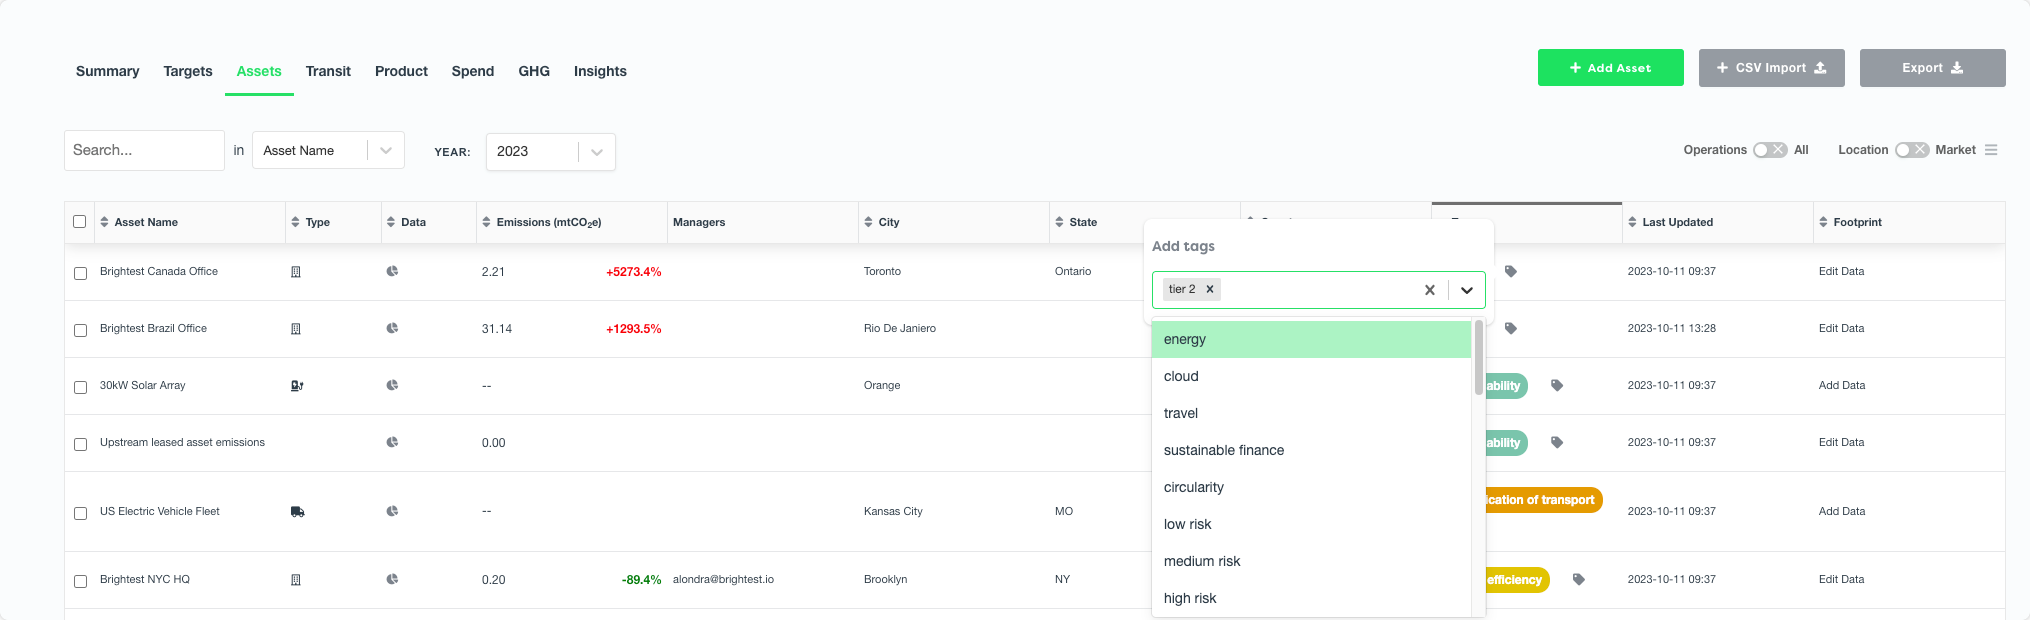The image size is (2030, 620).
Task: Toggle Operations/All switch
Action: pyautogui.click(x=1770, y=150)
